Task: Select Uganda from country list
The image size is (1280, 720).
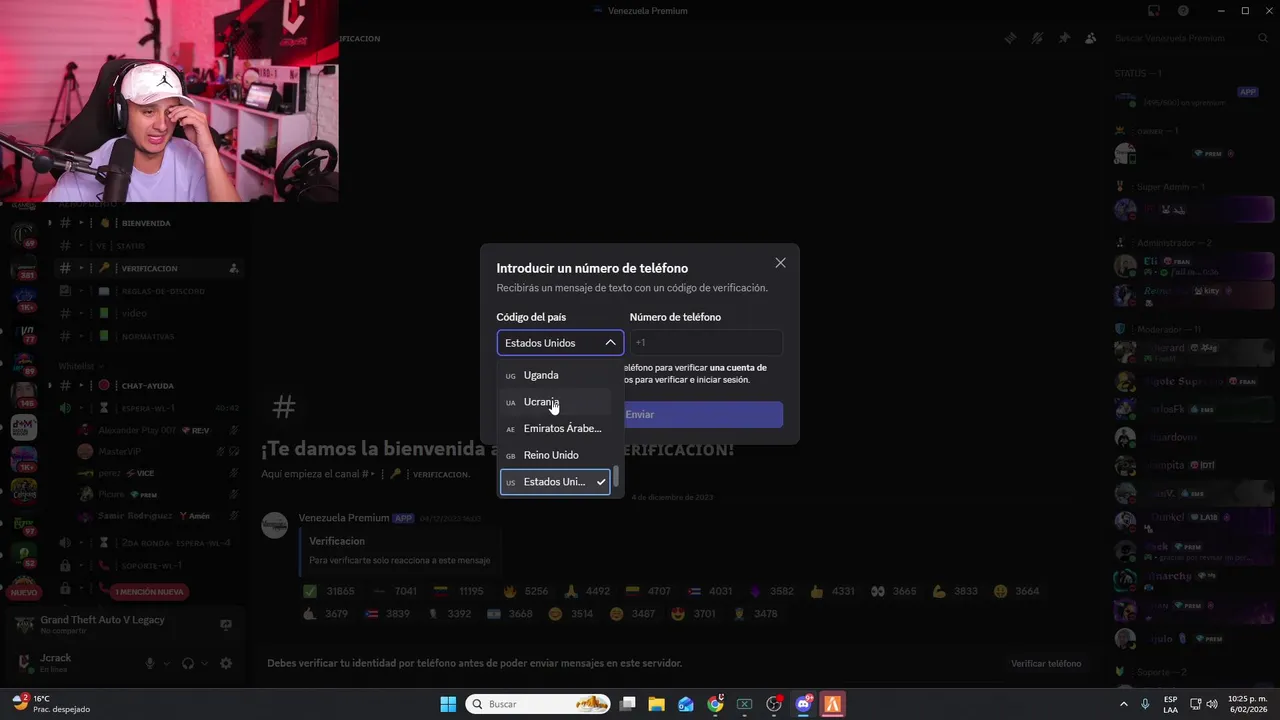Action: point(555,375)
